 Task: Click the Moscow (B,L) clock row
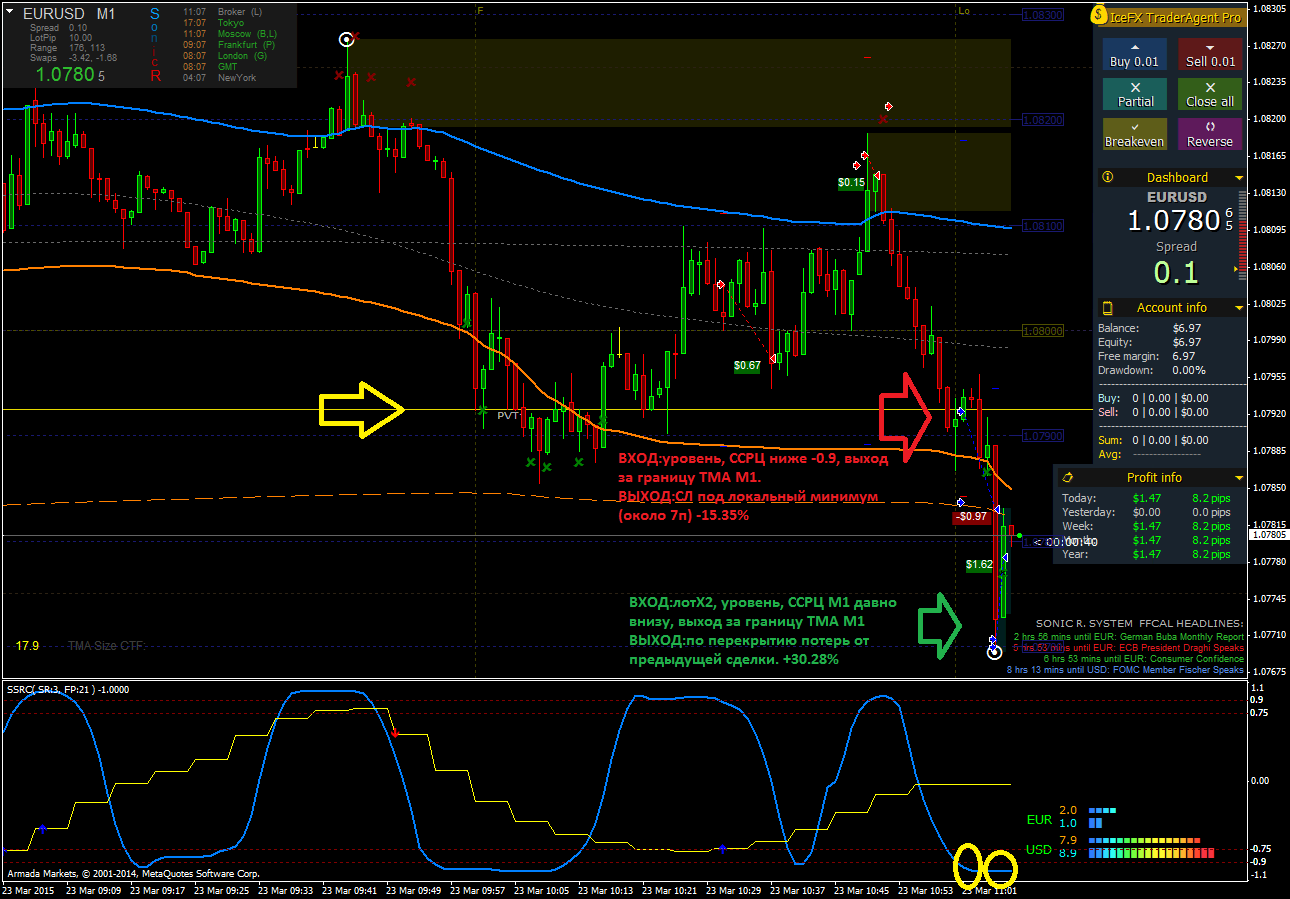[x=230, y=33]
